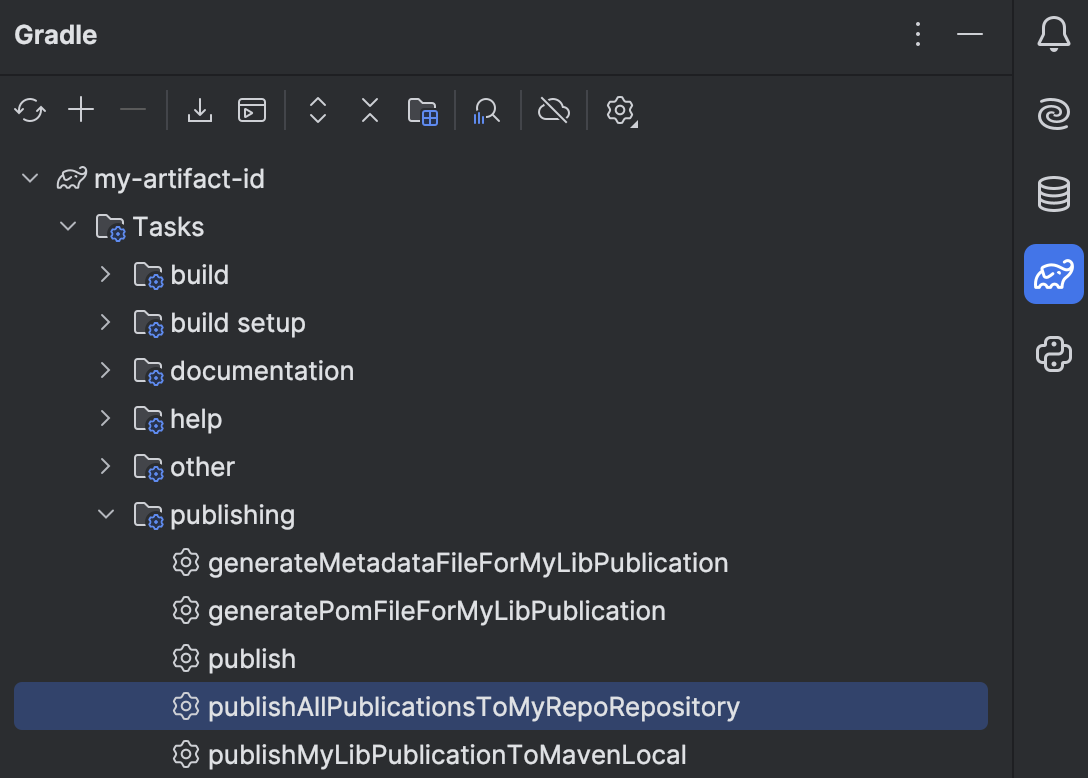Open the Execute Gradle Task dialog
1088x778 pixels.
(x=251, y=110)
